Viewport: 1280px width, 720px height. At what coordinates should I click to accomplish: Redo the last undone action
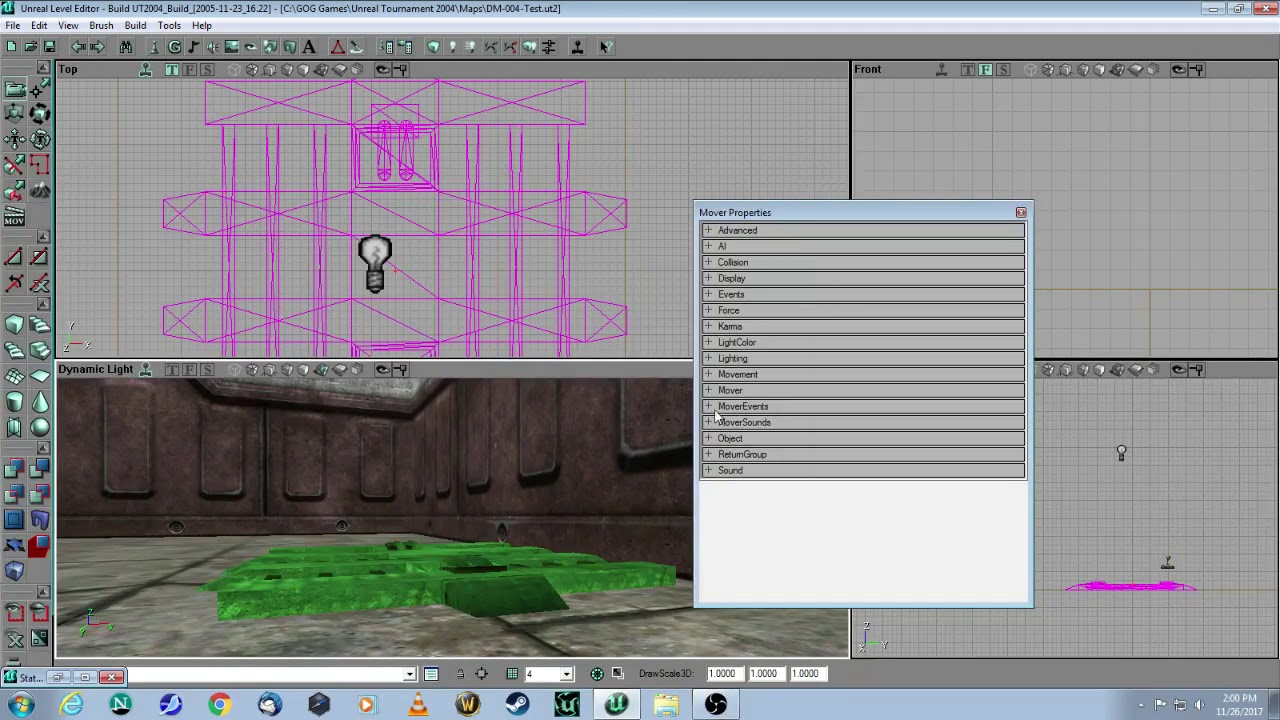(x=97, y=47)
